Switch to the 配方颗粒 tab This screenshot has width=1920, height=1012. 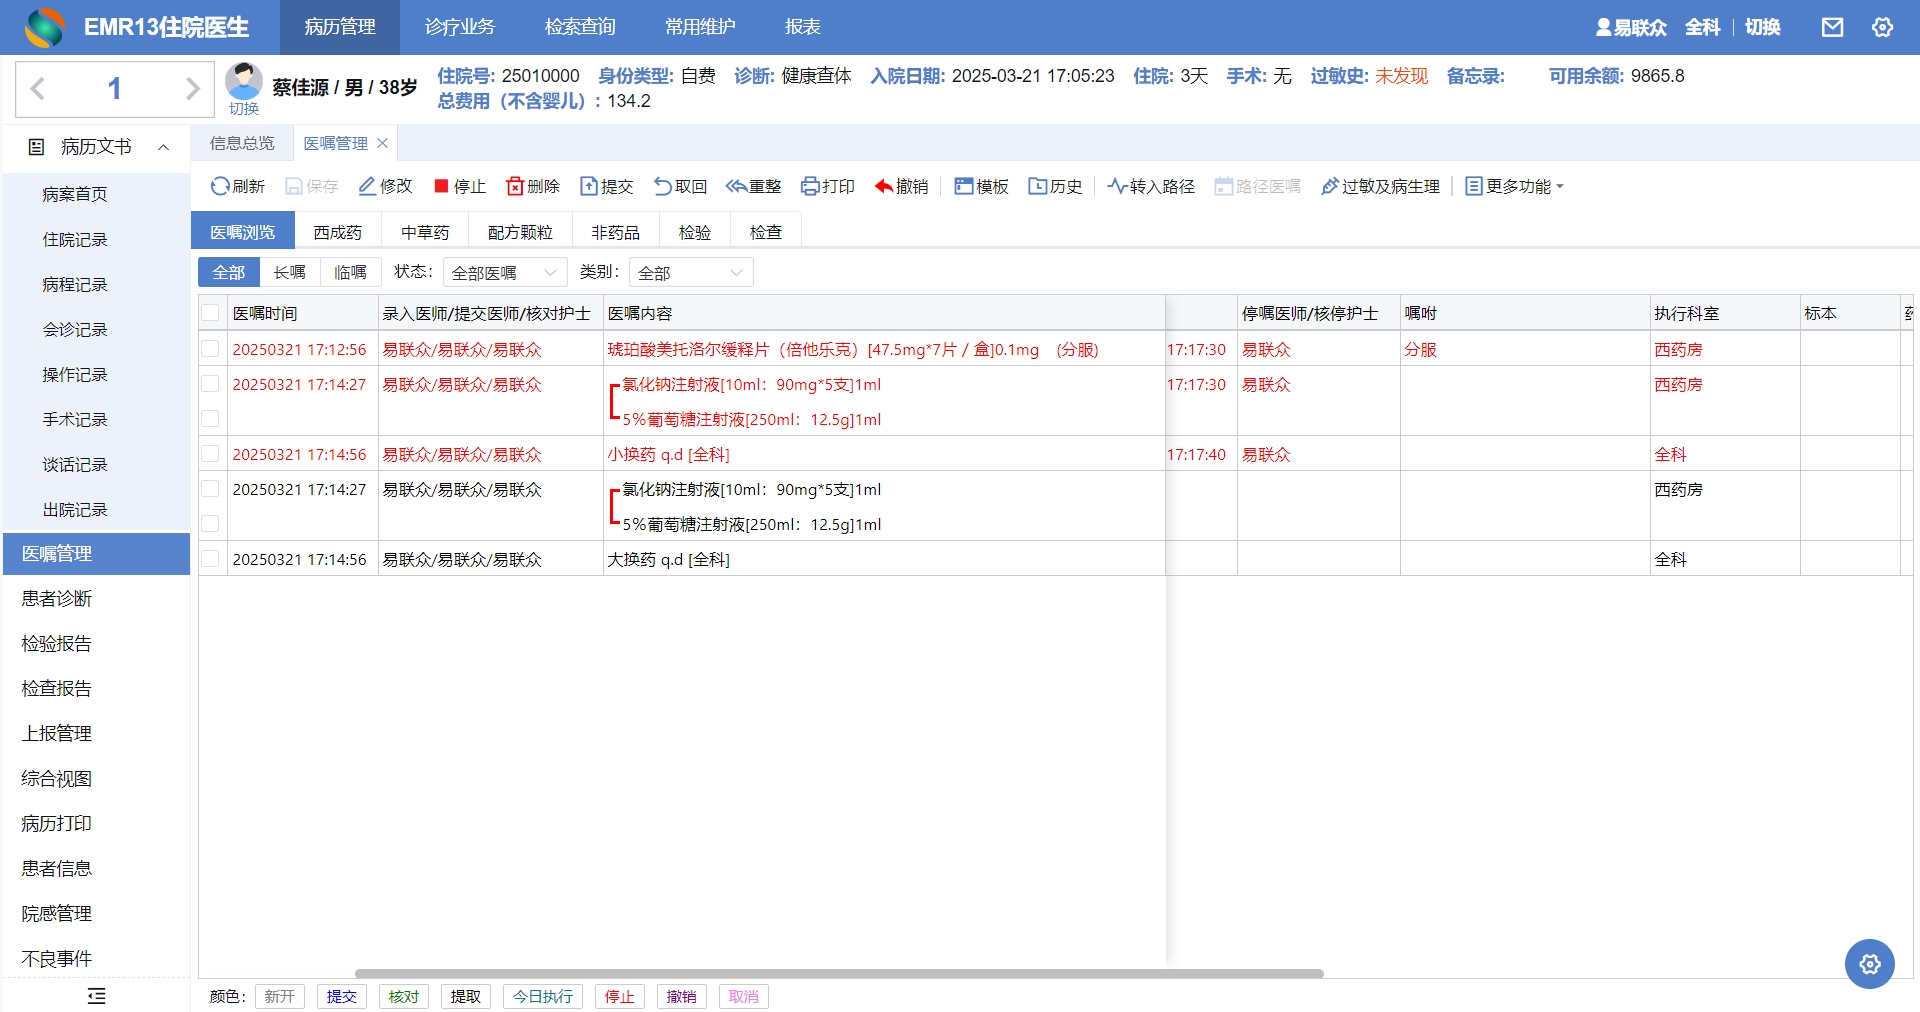pos(520,232)
